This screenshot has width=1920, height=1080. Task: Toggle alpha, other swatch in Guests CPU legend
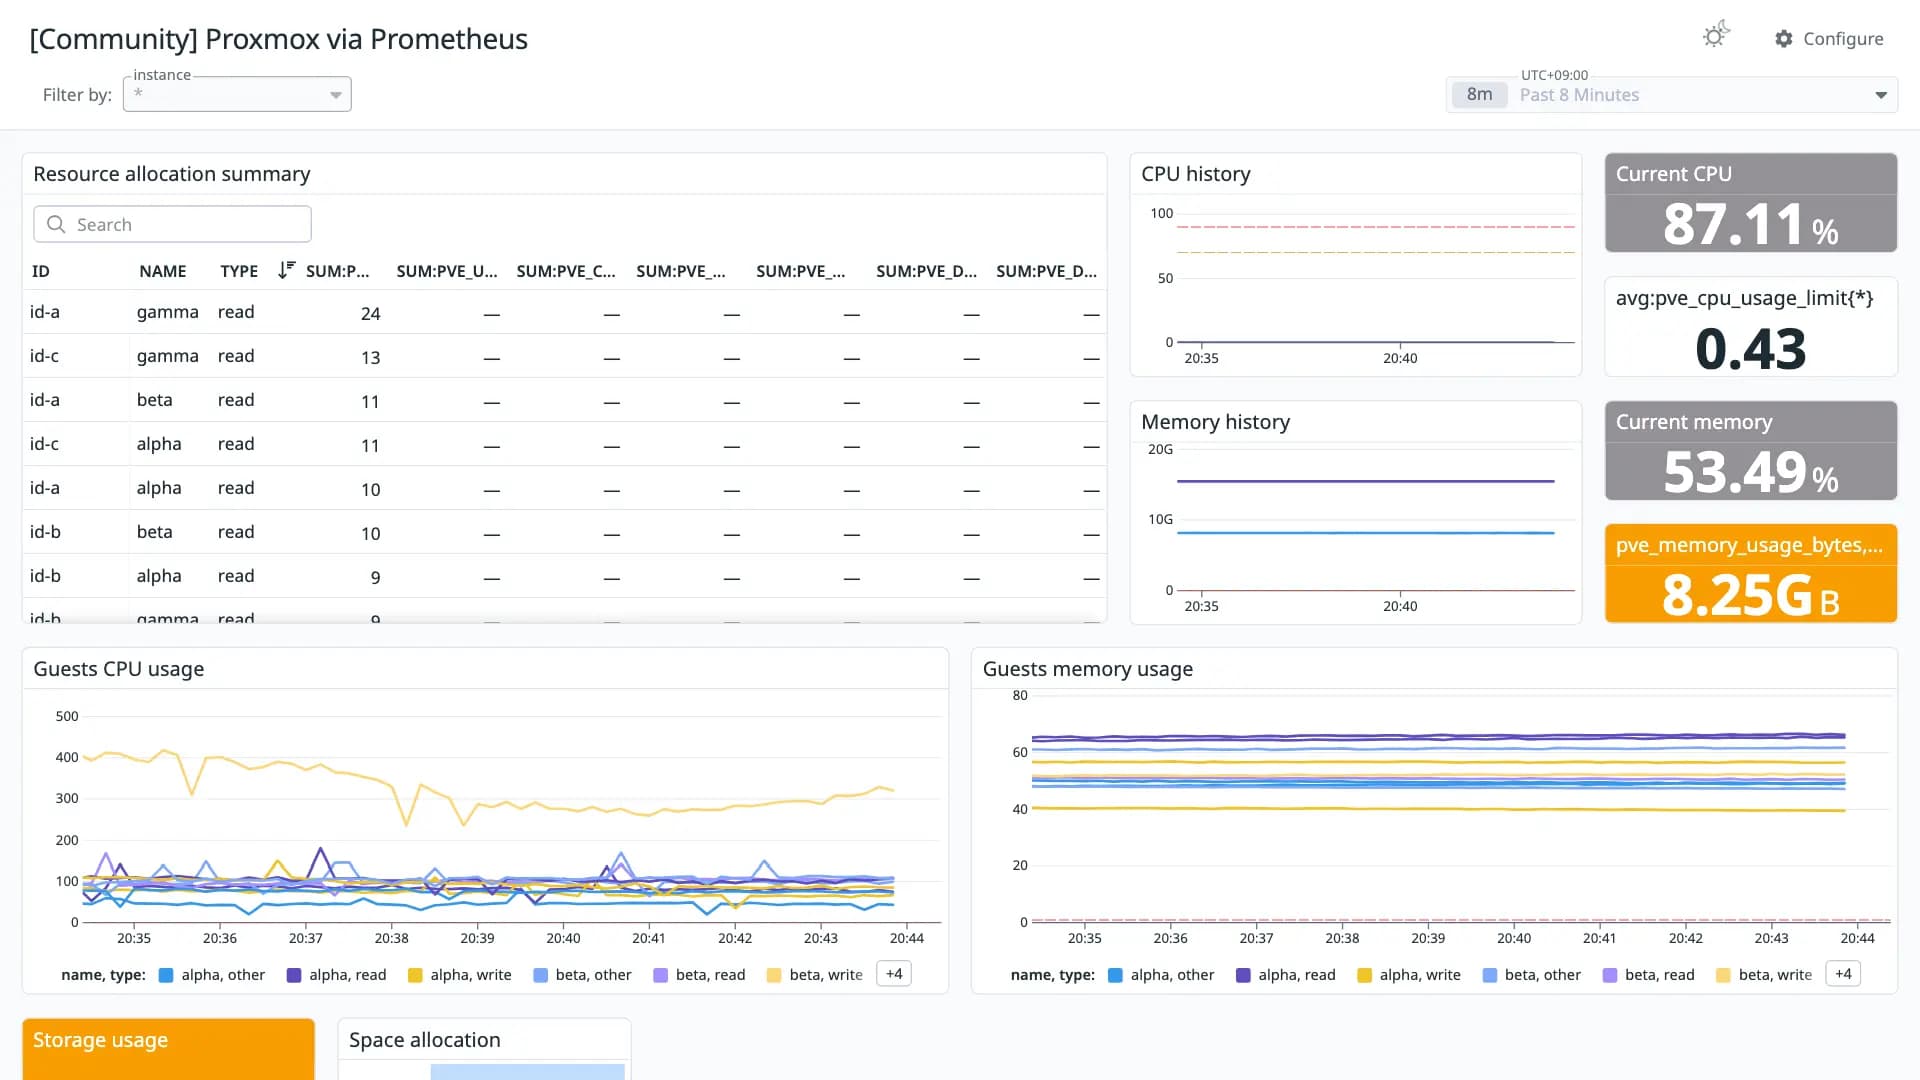tap(166, 975)
